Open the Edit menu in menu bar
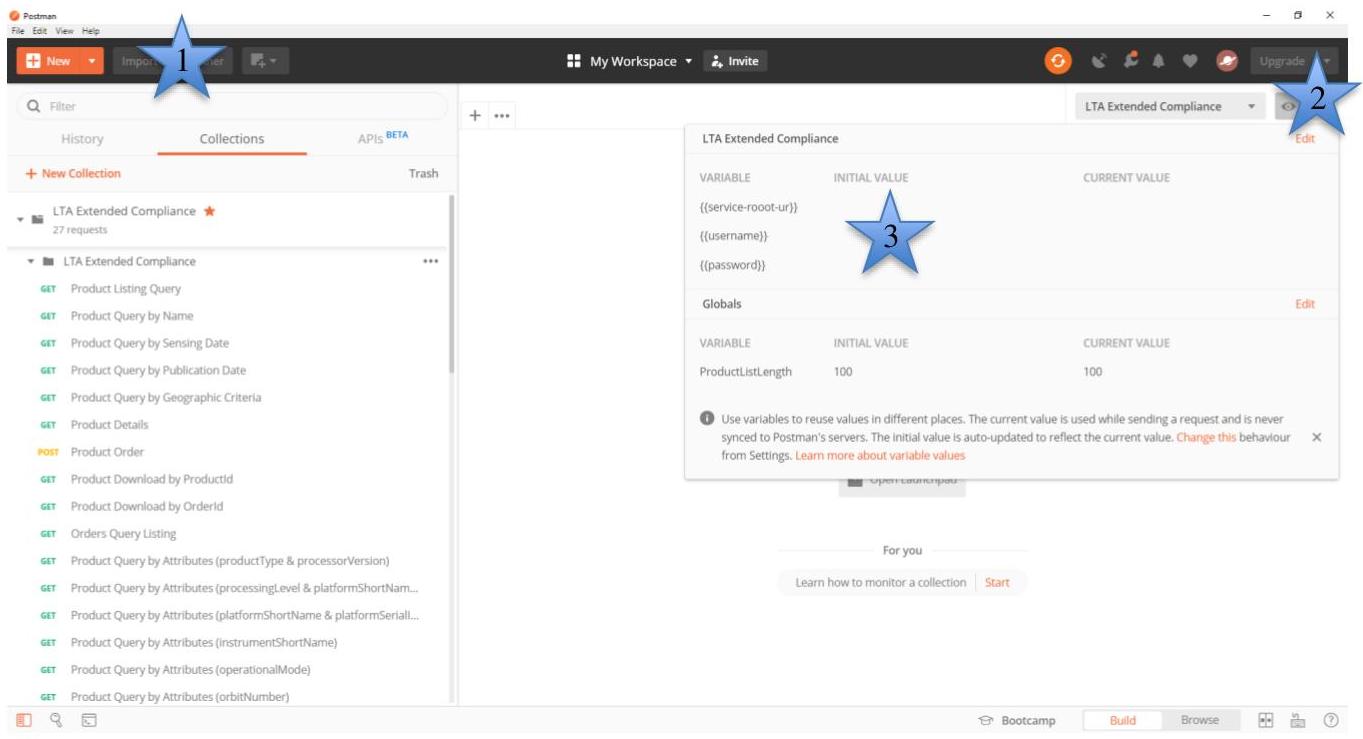Screen dimensions: 1363x739 (40, 31)
